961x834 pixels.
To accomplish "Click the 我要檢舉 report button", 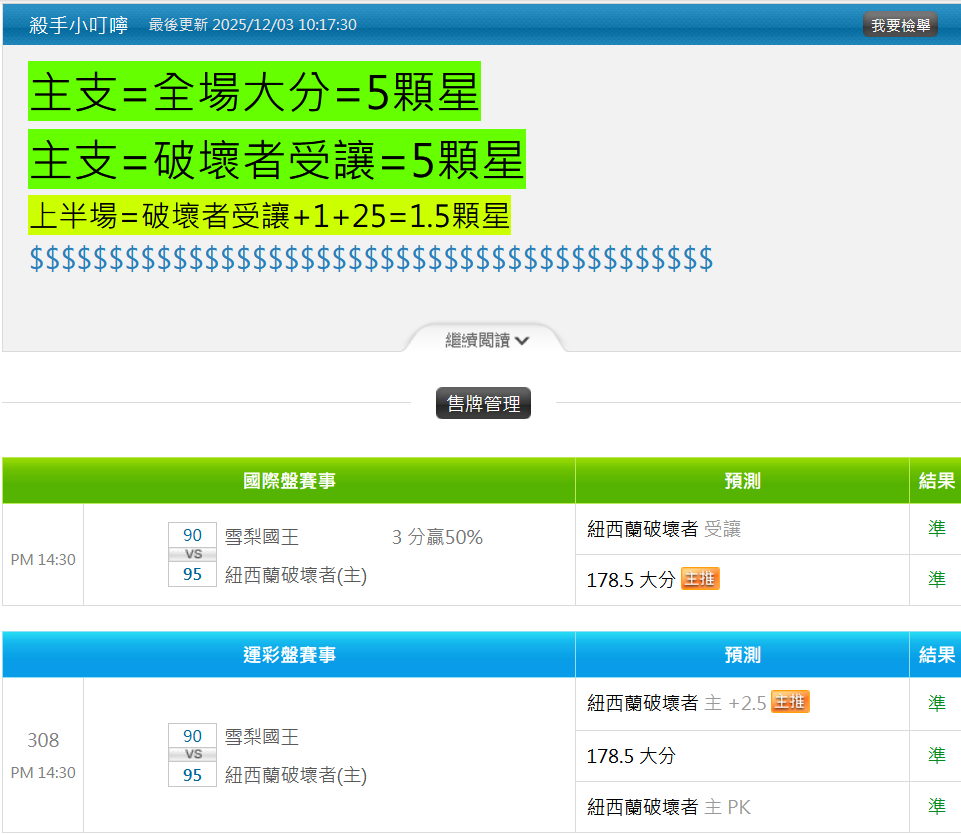I will pos(900,25).
